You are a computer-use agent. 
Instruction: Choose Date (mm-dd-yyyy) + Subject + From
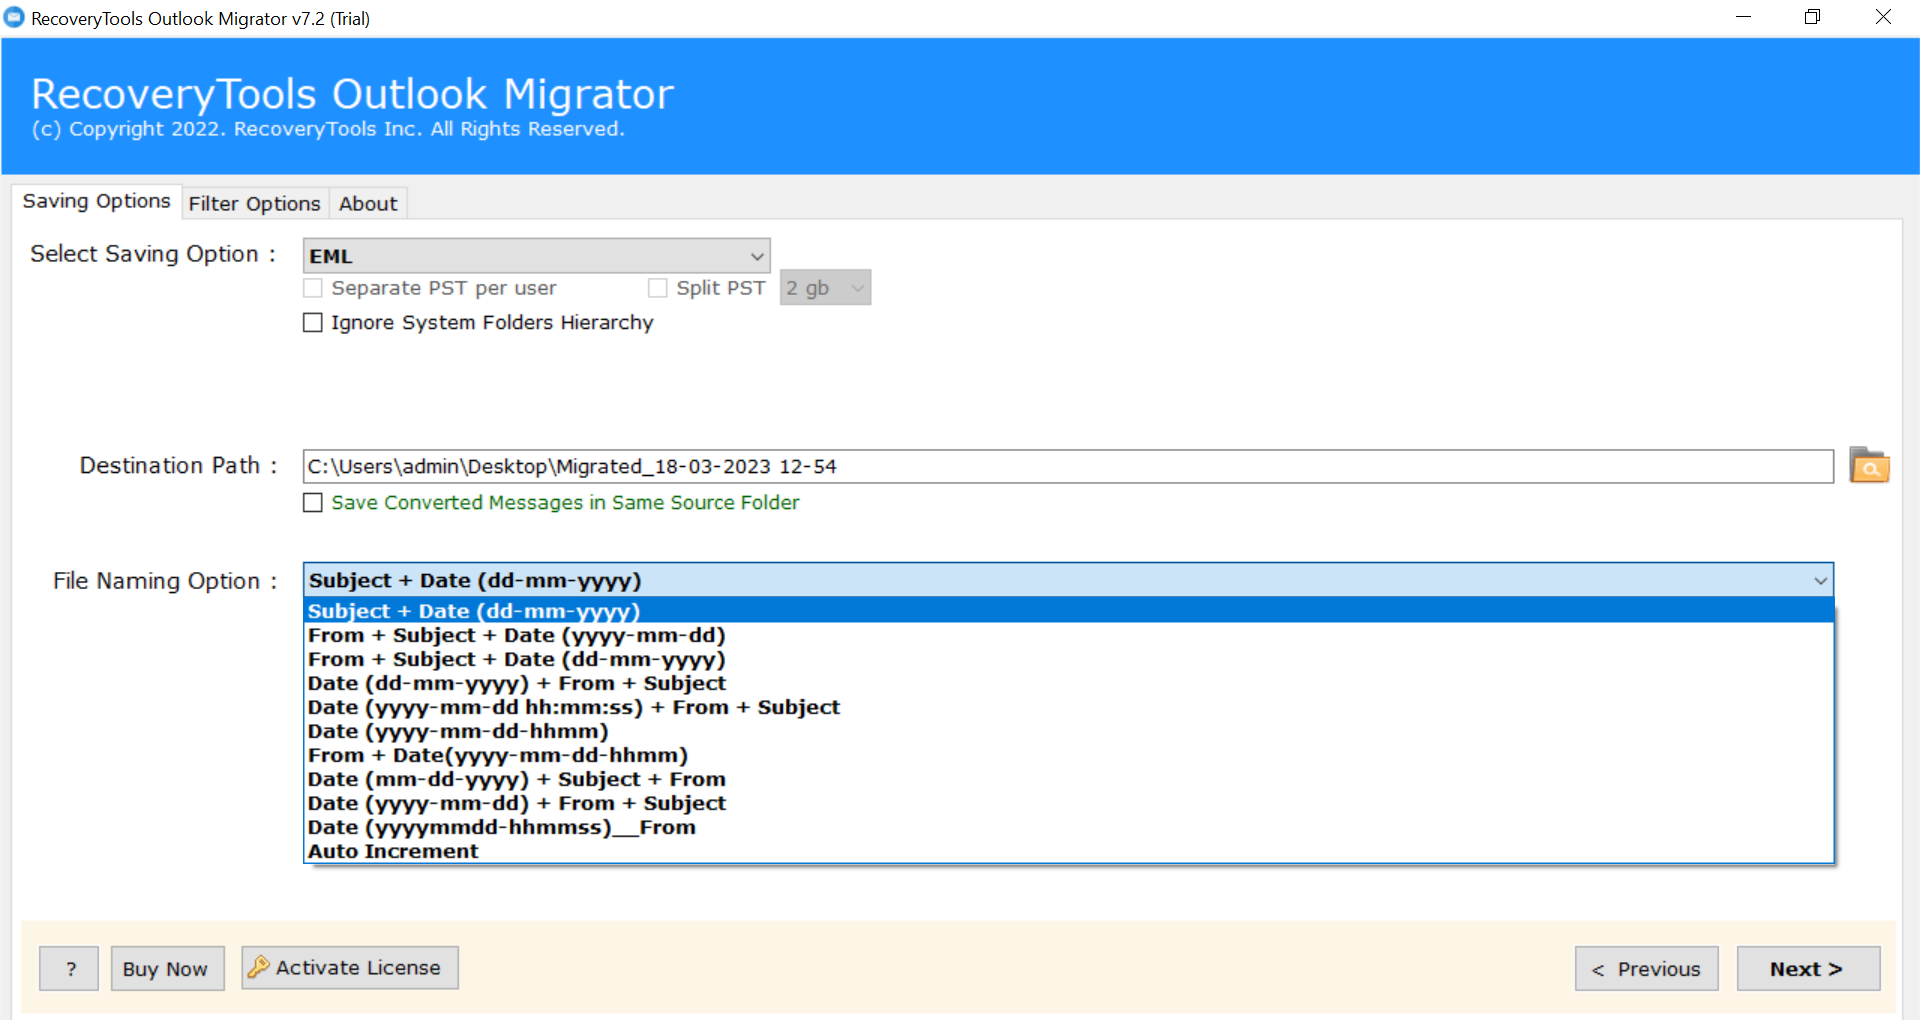[x=1068, y=779]
